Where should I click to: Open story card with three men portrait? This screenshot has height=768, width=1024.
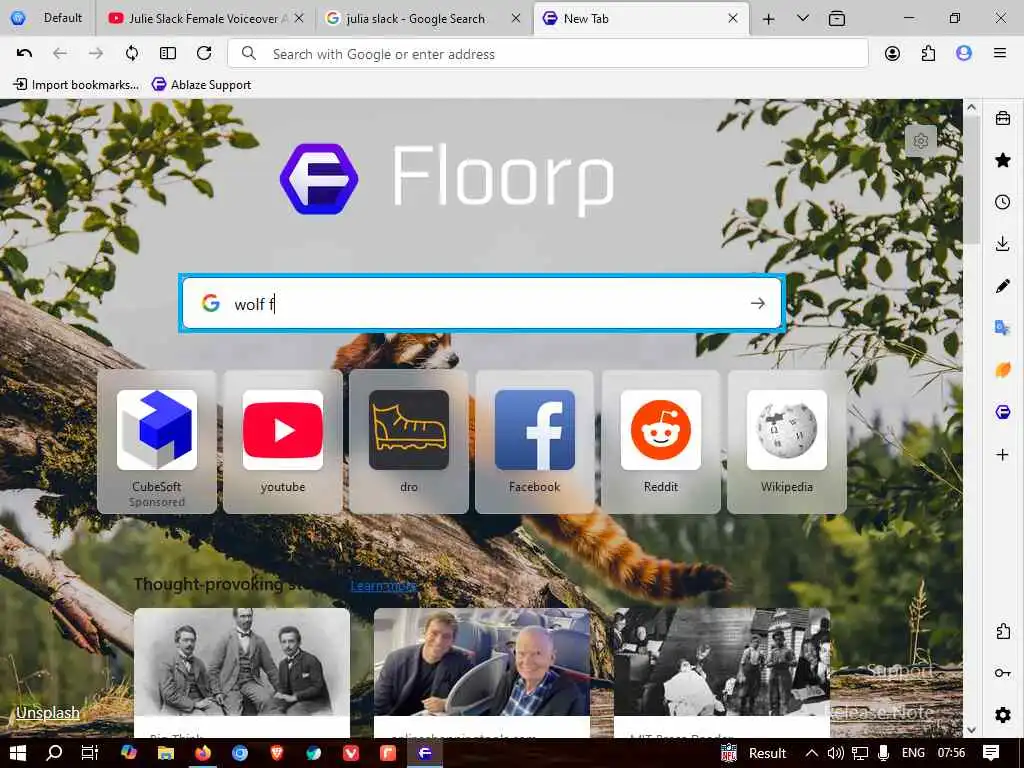[x=242, y=673]
